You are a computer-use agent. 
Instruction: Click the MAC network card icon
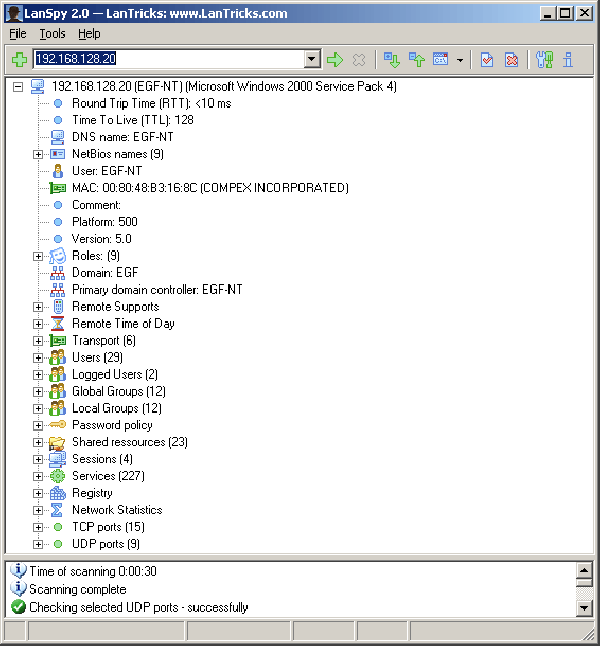click(58, 188)
